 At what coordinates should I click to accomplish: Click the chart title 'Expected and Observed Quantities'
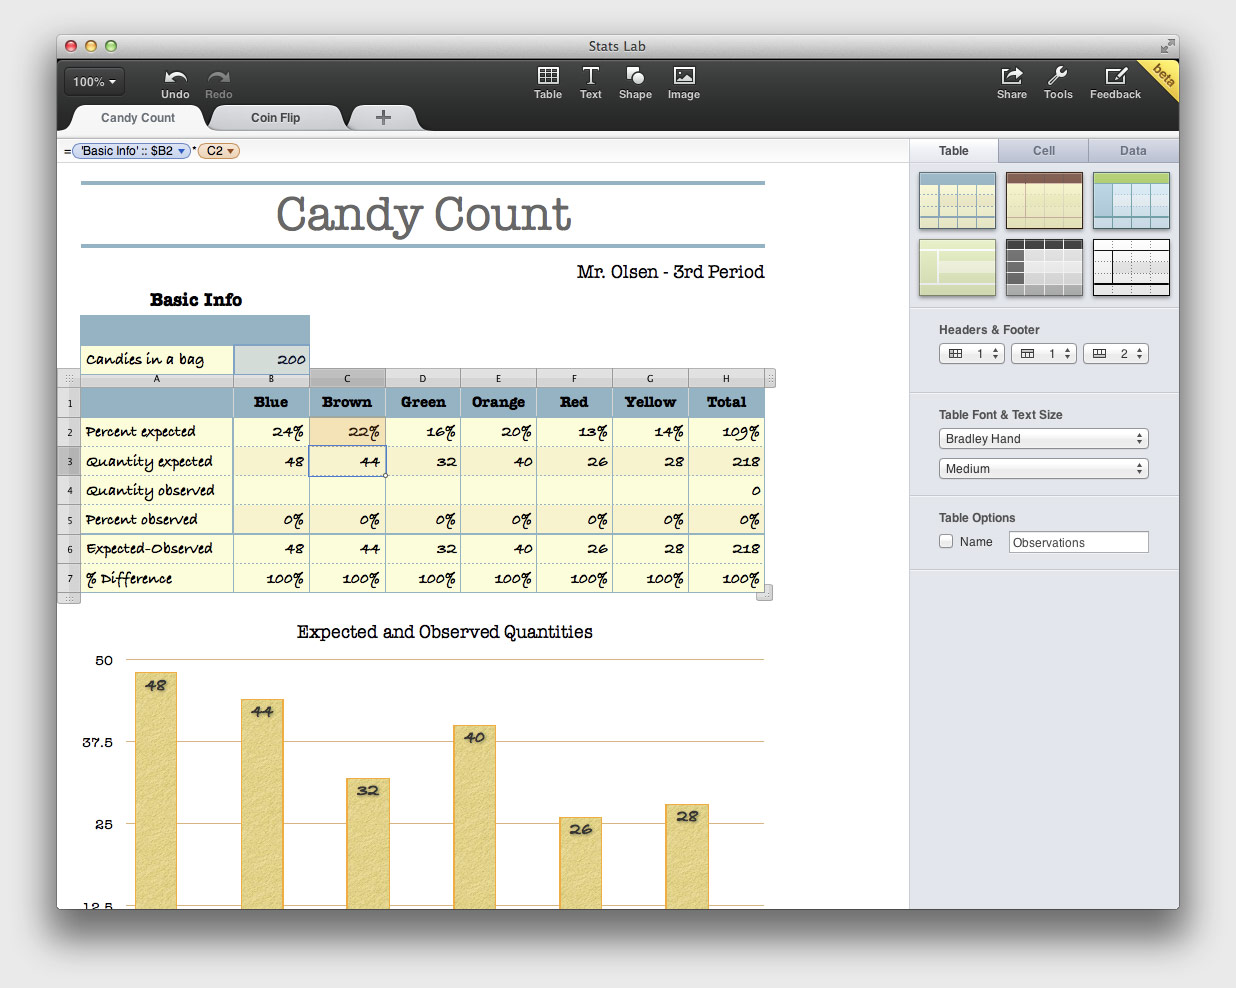(444, 632)
